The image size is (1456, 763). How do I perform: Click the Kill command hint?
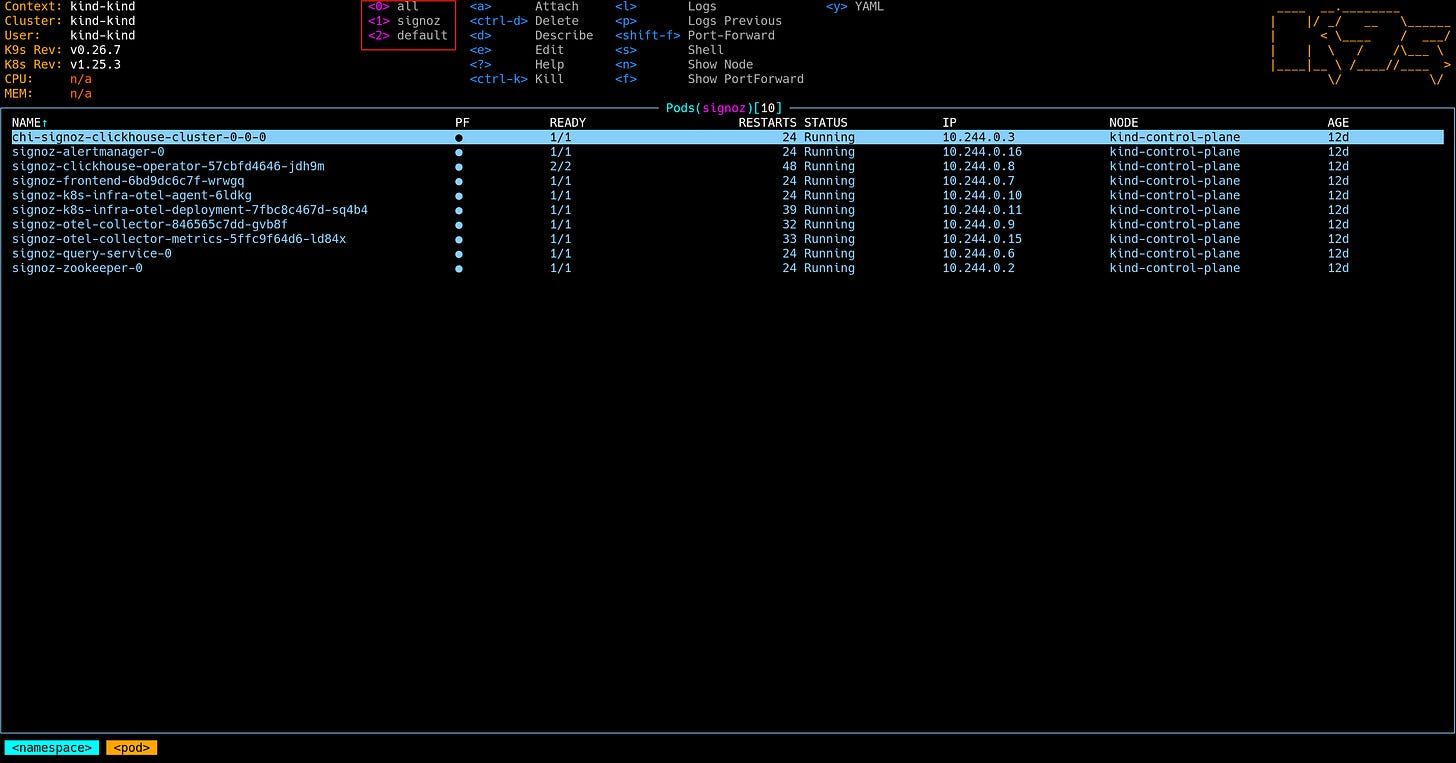point(517,79)
